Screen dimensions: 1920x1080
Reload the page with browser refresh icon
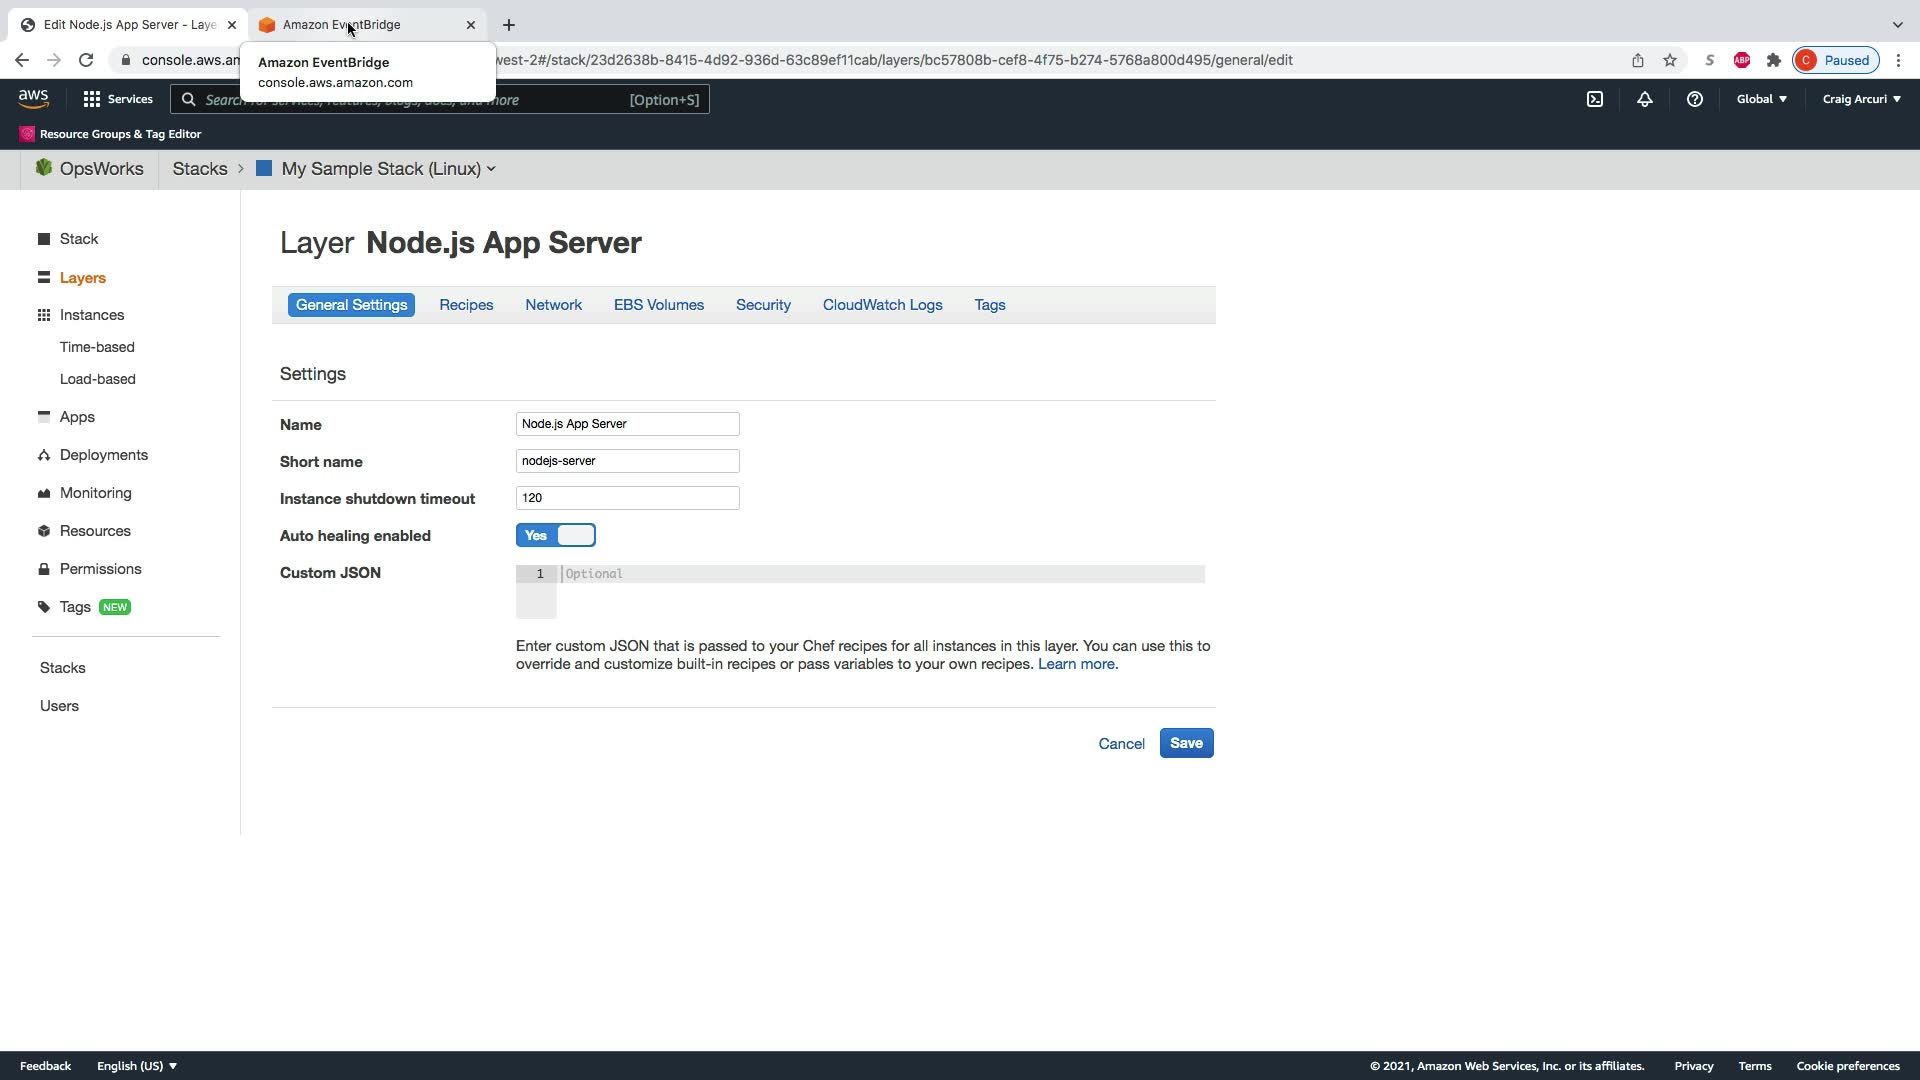point(86,60)
